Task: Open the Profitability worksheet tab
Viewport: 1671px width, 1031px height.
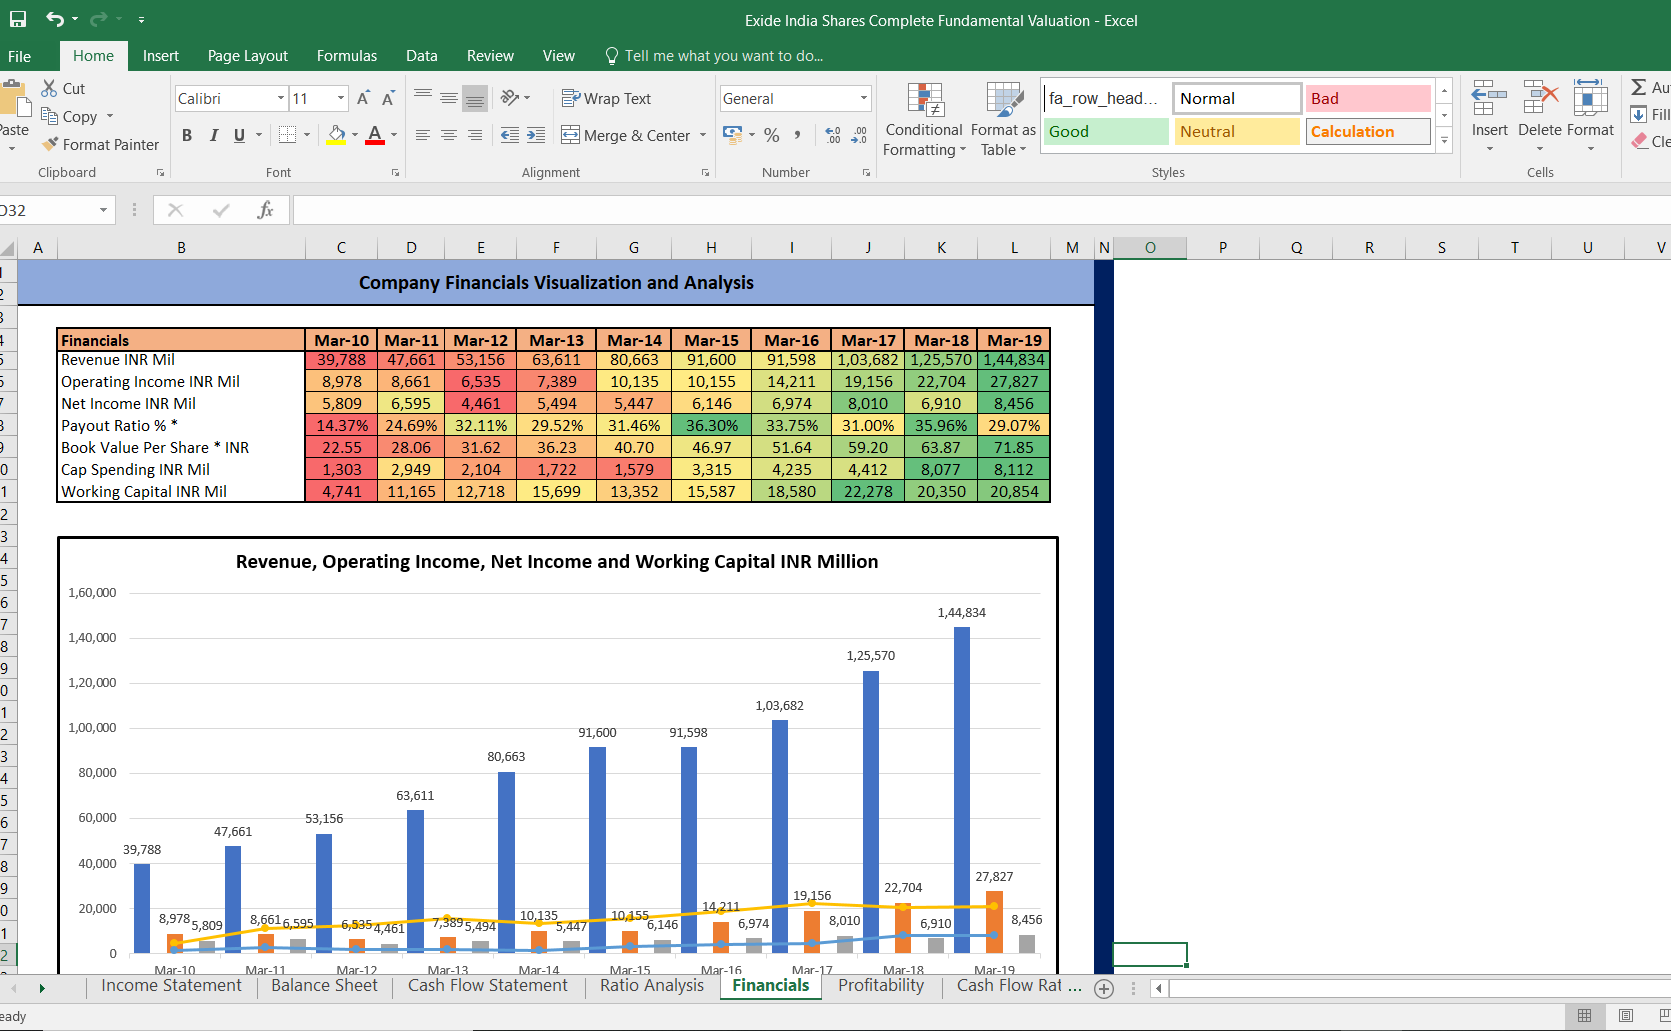Action: 881,986
